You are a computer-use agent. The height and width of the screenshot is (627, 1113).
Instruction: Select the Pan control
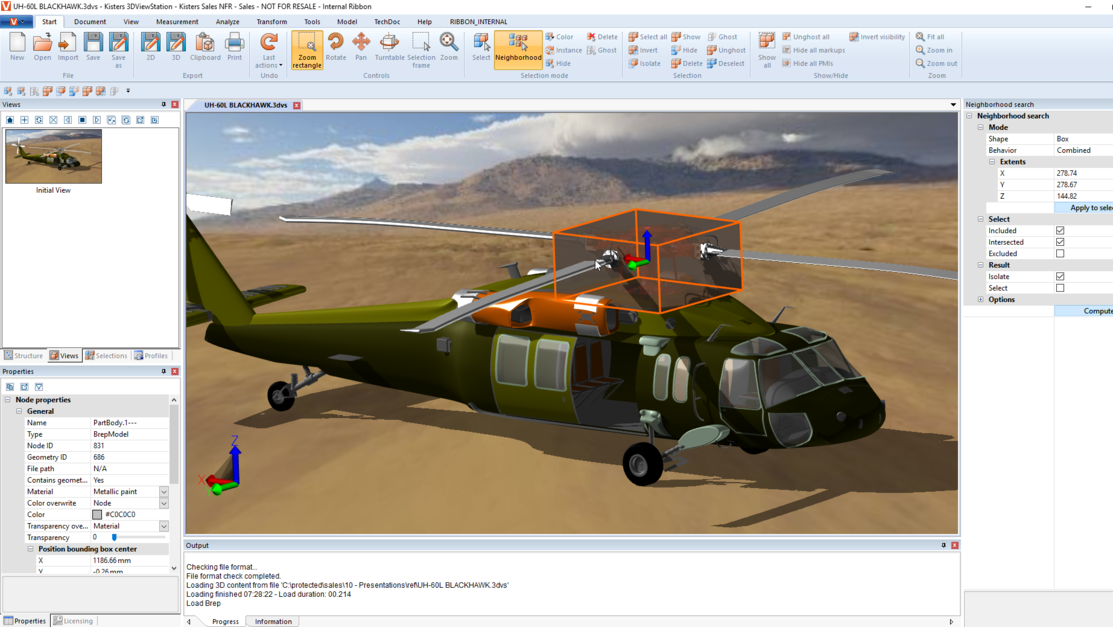click(x=361, y=47)
